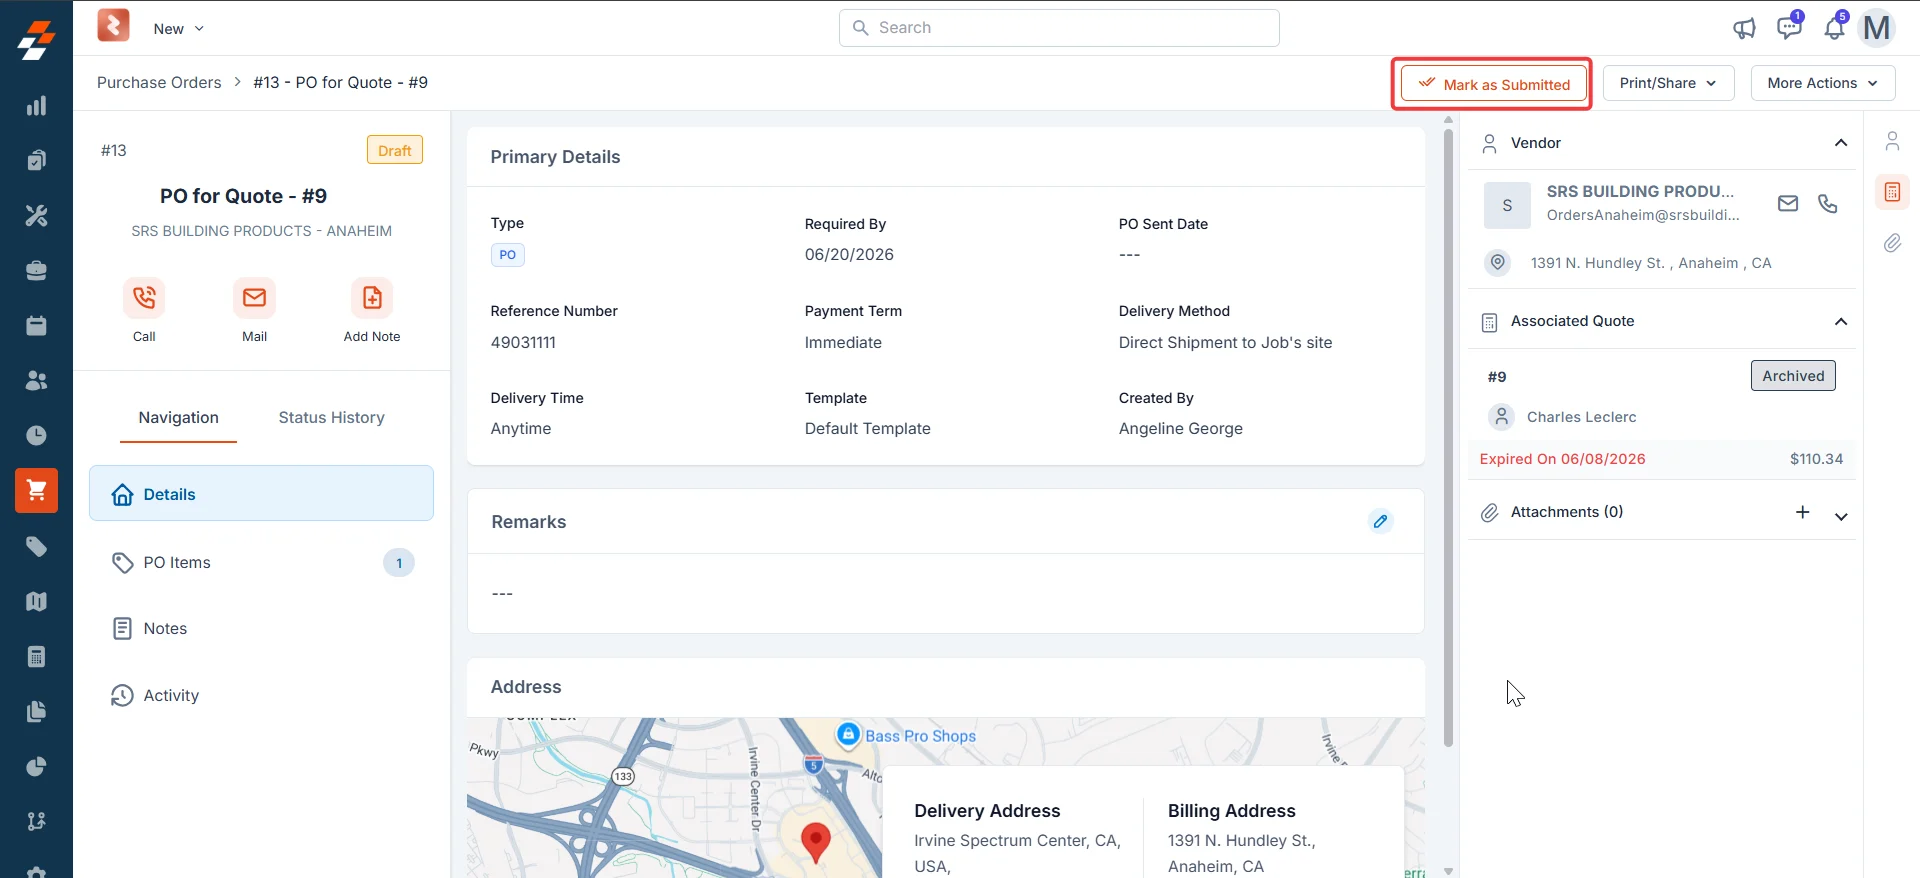1920x878 pixels.
Task: Click the Add Note icon
Action: click(372, 297)
